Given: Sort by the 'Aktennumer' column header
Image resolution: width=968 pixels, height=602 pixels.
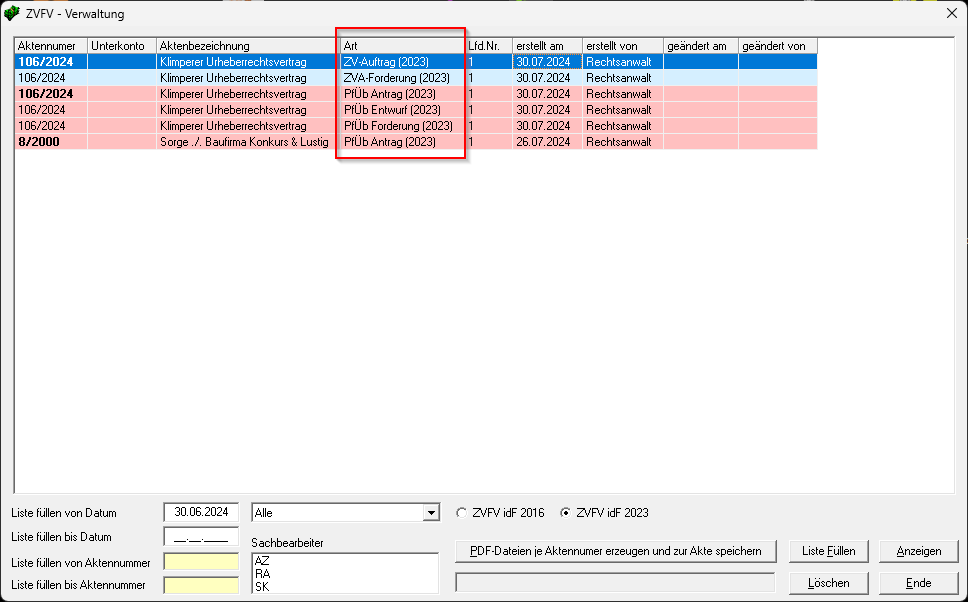Looking at the screenshot, I should click(50, 46).
